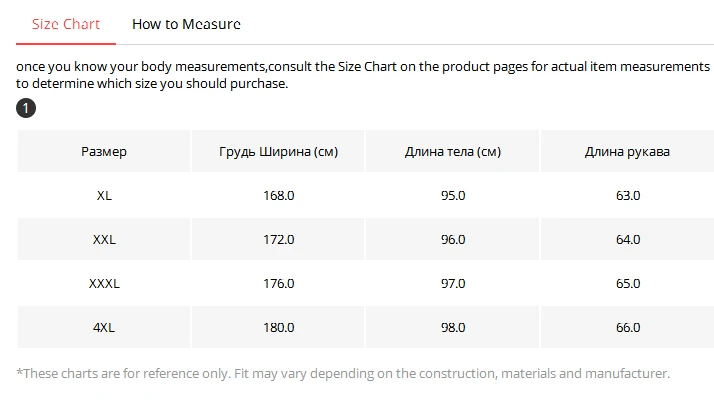Select the Длина рукава column header
Viewport: 714px width, 413px height.
tap(627, 151)
